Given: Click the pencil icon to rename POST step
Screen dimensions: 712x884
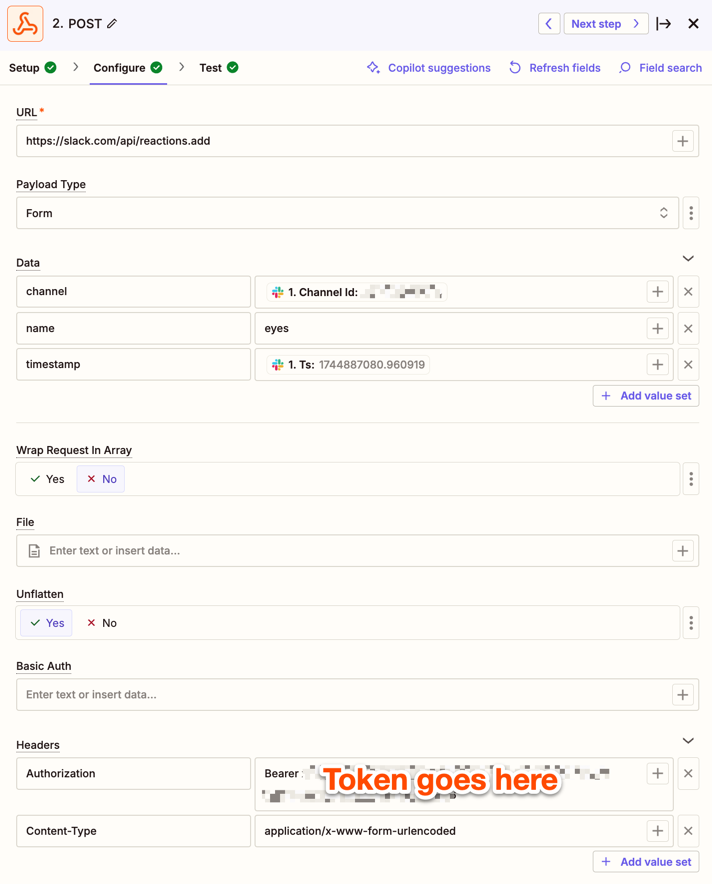Looking at the screenshot, I should (112, 24).
